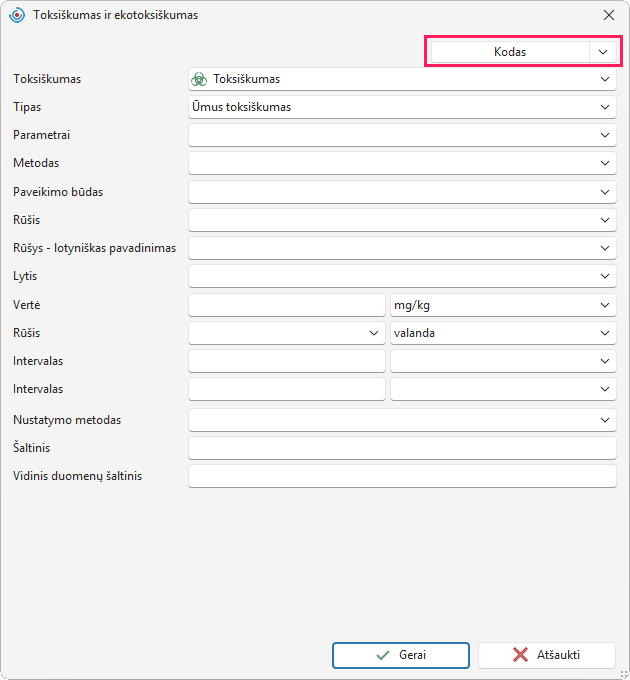Open the Parametrai dropdown list
The image size is (630, 680).
point(402,135)
